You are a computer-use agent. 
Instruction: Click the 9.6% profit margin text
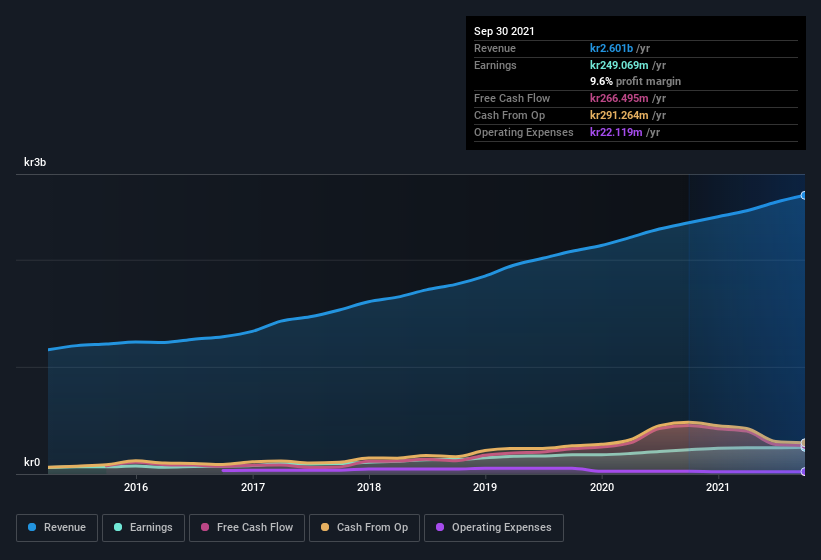[x=636, y=81]
